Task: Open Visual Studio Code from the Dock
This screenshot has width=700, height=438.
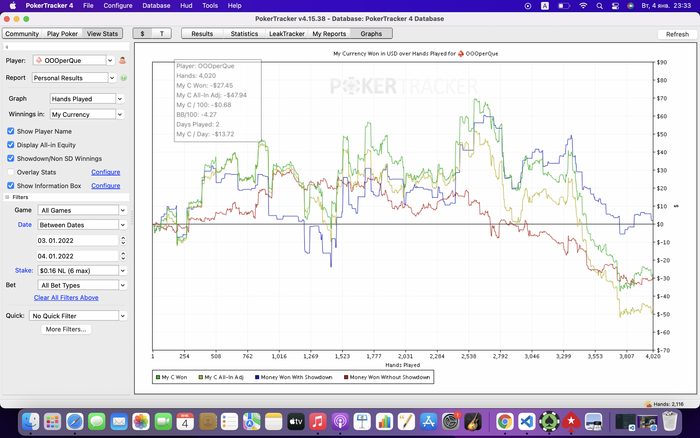Action: (x=527, y=421)
